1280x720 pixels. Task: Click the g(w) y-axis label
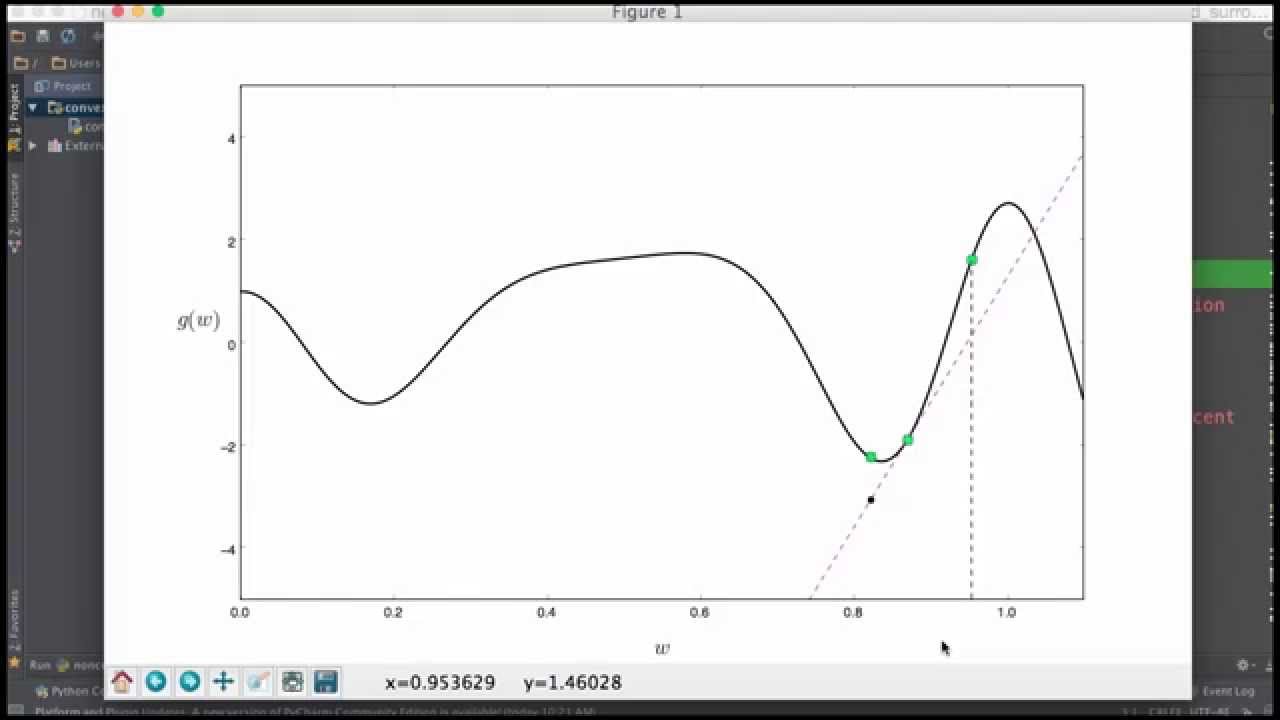198,320
